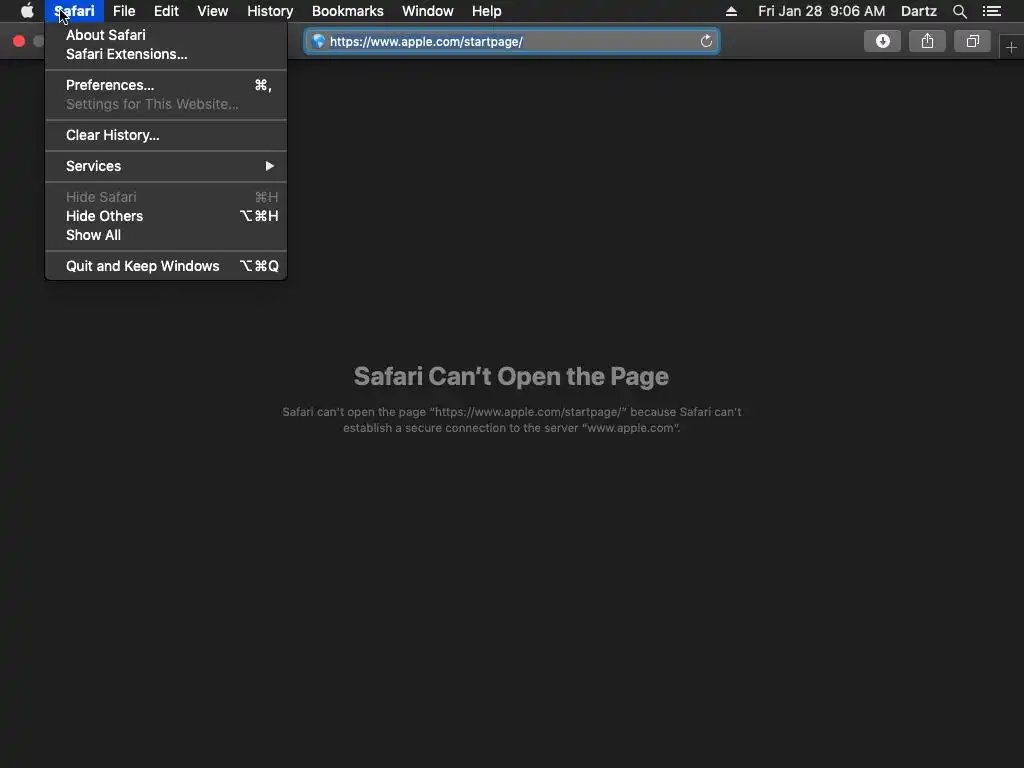Select About Safari
The image size is (1024, 768).
[x=166, y=35]
